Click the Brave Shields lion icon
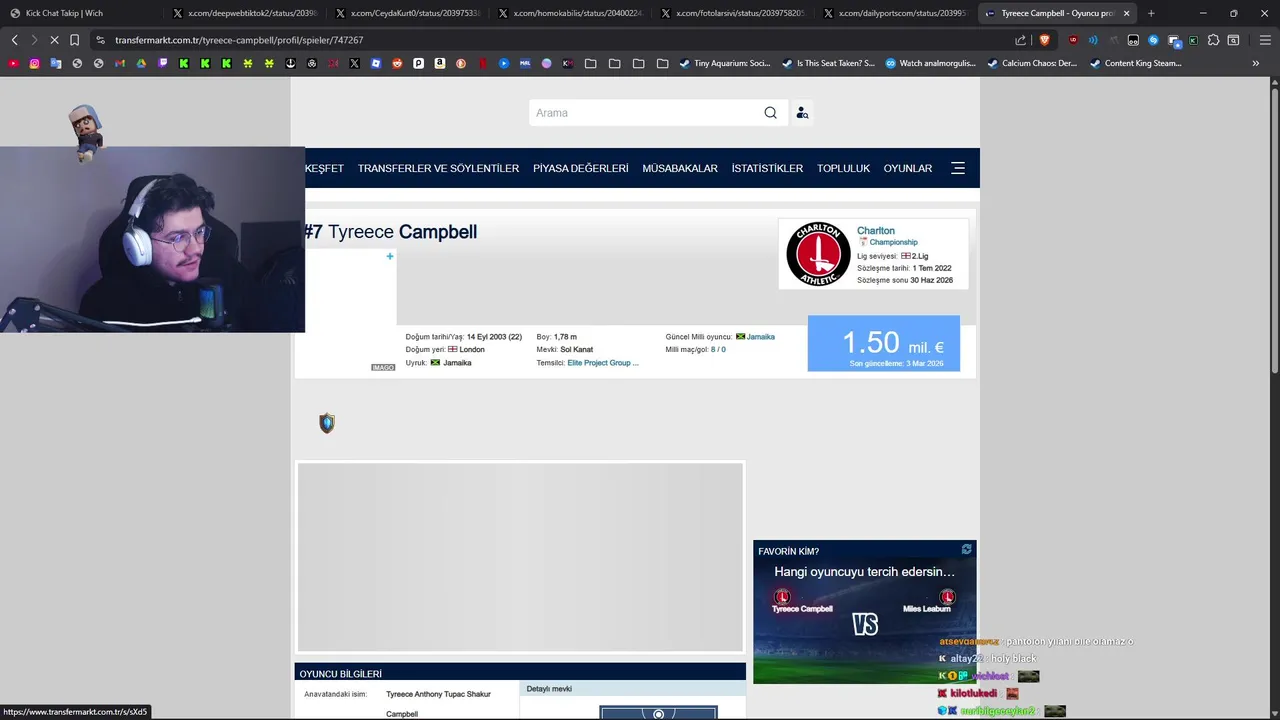The image size is (1280, 720). point(1045,40)
